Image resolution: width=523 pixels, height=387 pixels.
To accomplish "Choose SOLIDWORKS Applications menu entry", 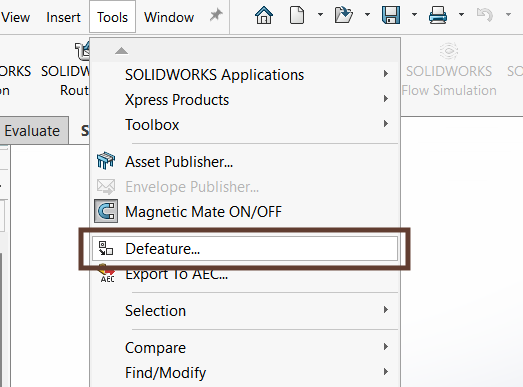I will pyautogui.click(x=245, y=75).
